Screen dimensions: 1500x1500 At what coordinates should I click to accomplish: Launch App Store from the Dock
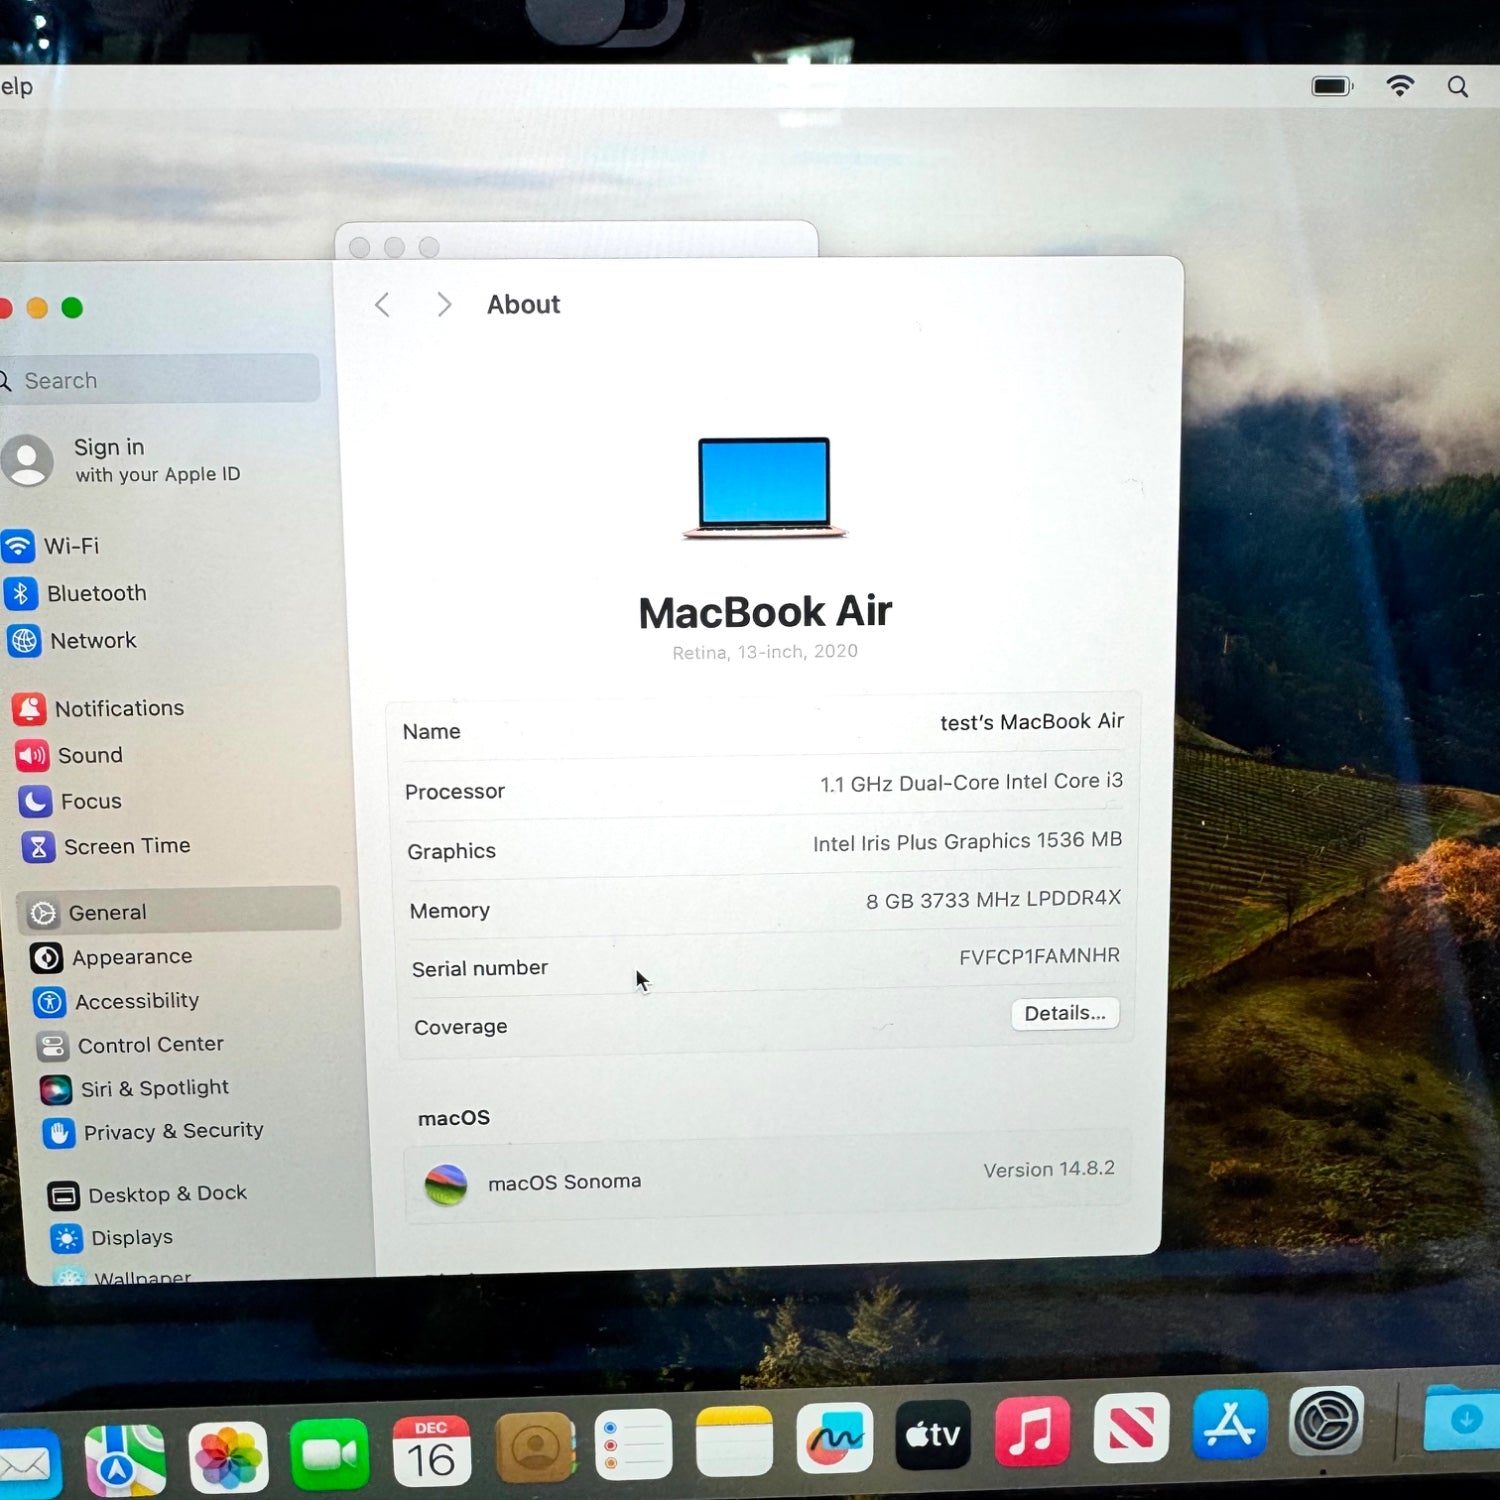pyautogui.click(x=1229, y=1425)
